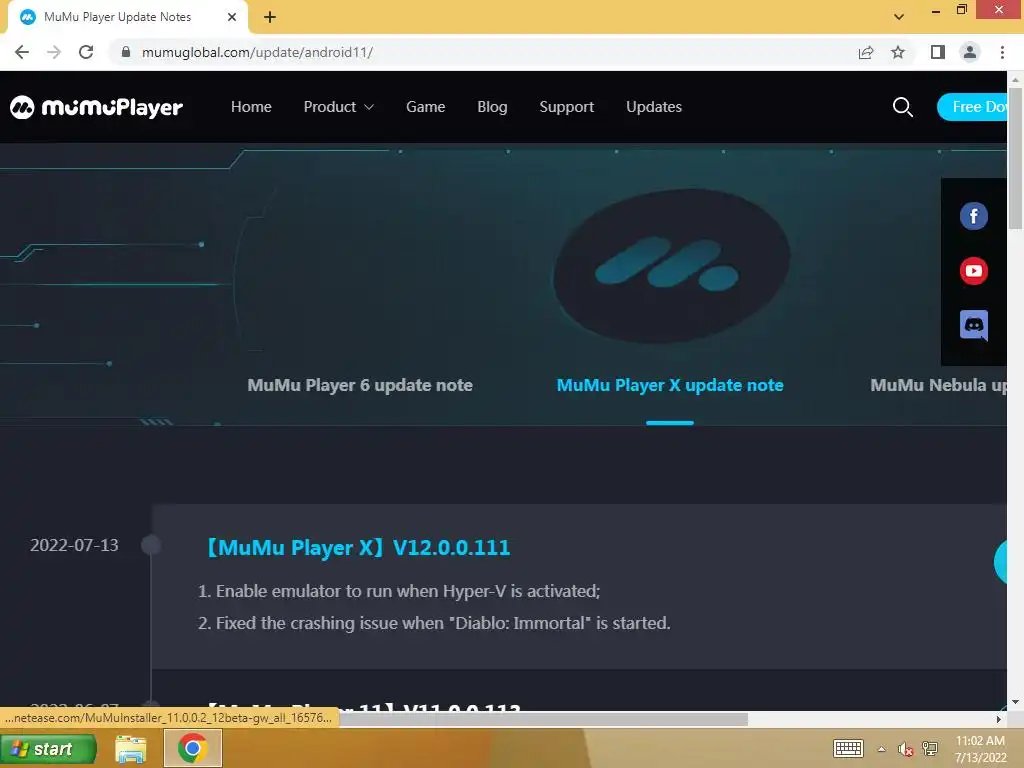Viewport: 1024px width, 768px height.
Task: Click the site search magnifier icon
Action: tap(903, 107)
